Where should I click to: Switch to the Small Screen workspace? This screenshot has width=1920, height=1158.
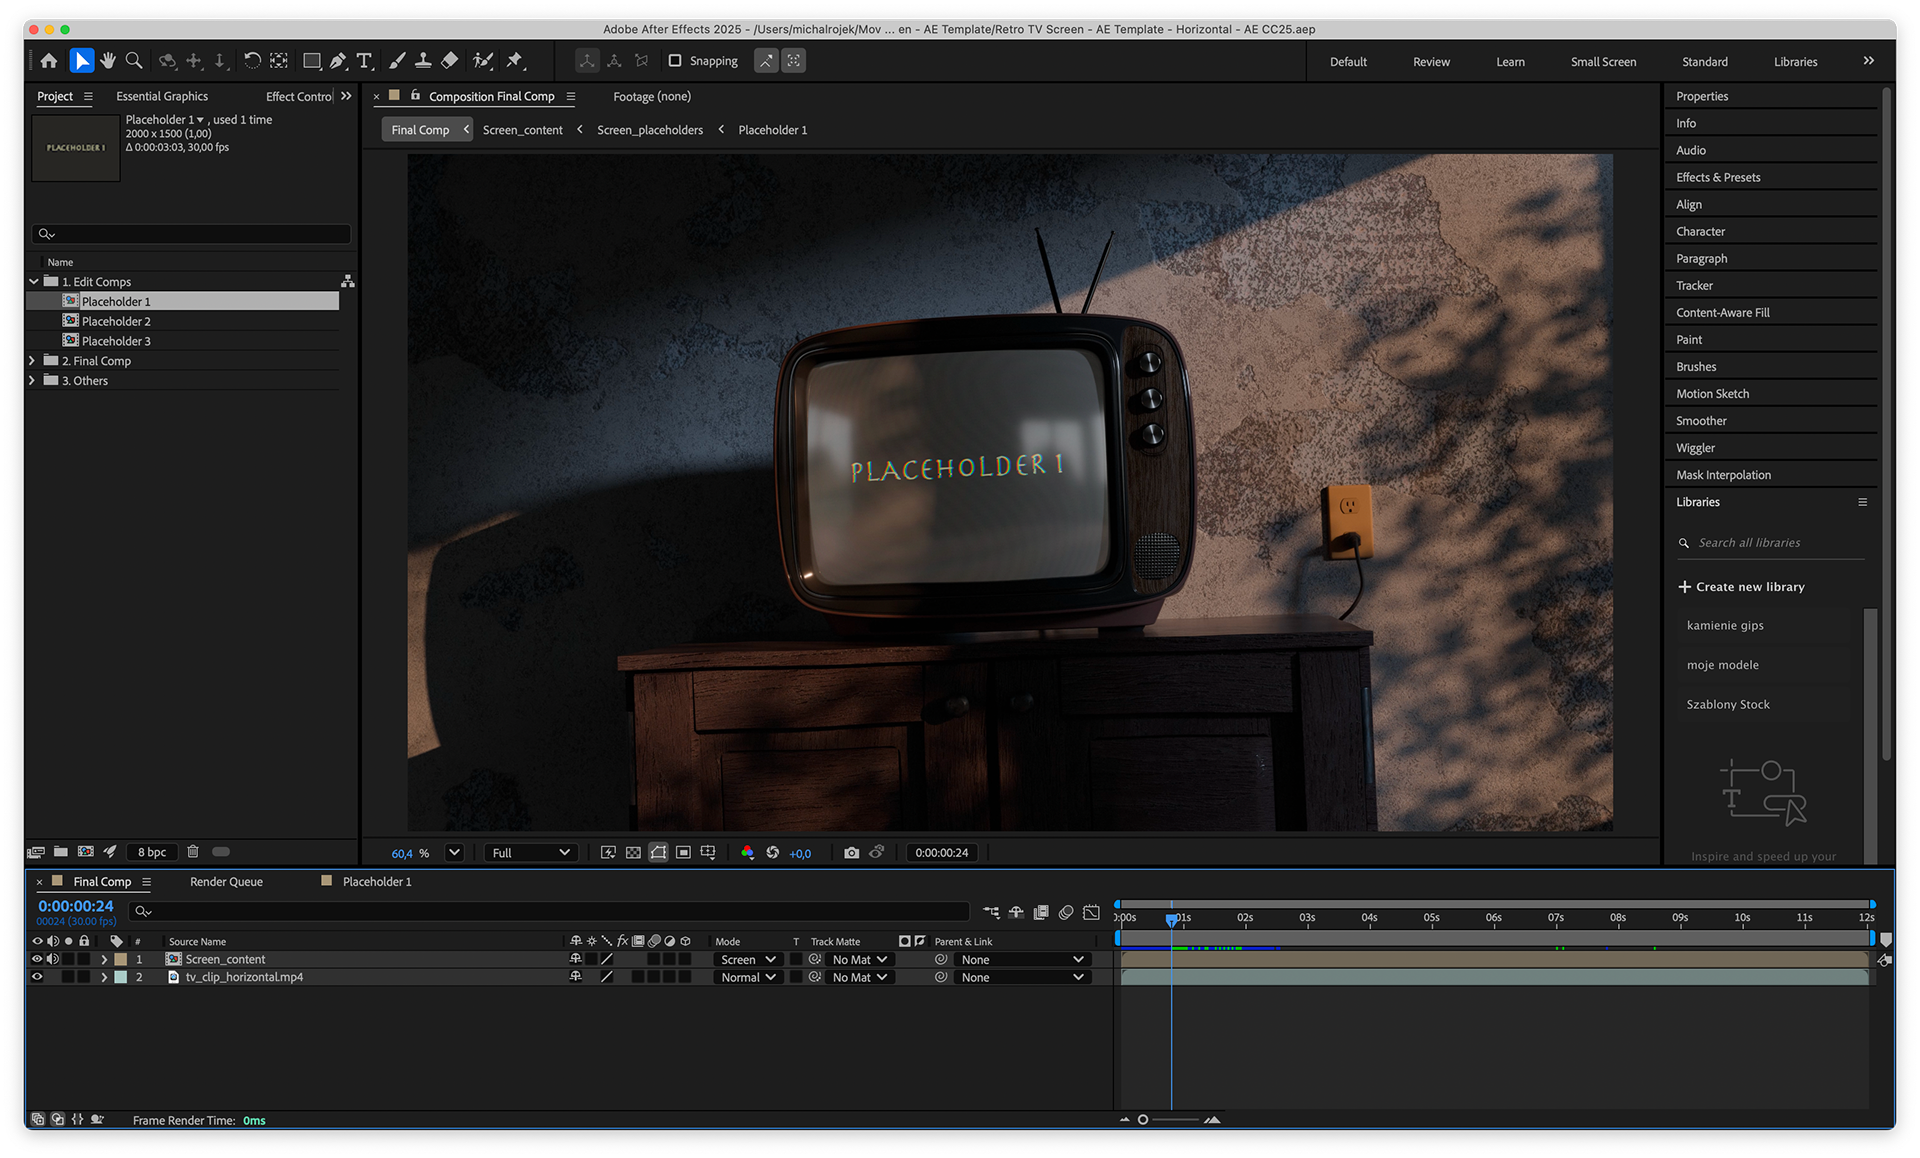1603,62
